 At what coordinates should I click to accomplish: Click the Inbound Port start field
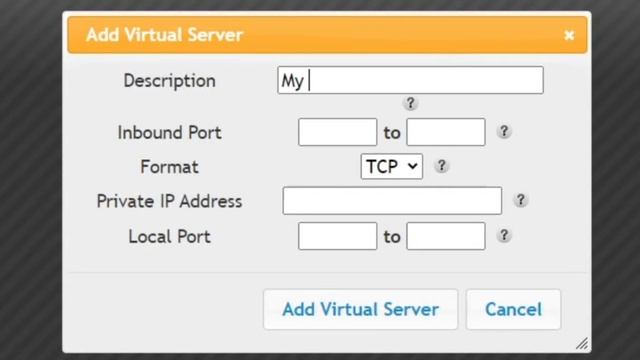point(338,132)
